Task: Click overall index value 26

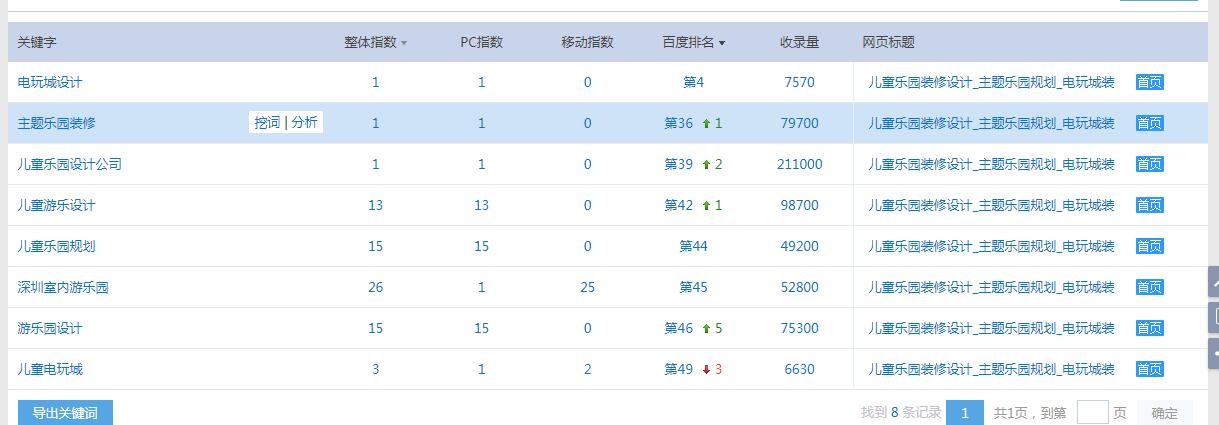Action: 375,287
